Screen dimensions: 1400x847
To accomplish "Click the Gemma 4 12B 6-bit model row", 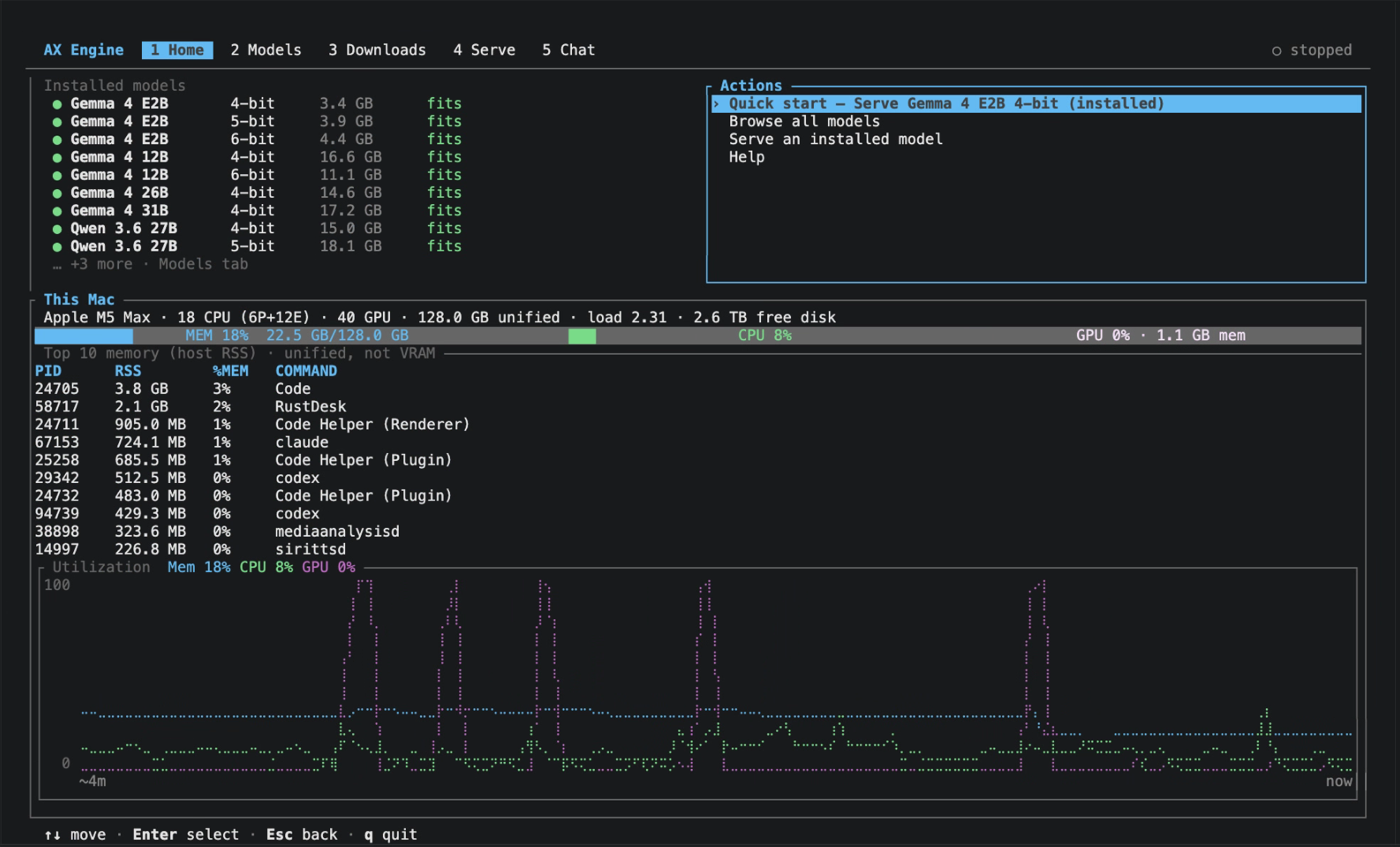I will click(257, 175).
